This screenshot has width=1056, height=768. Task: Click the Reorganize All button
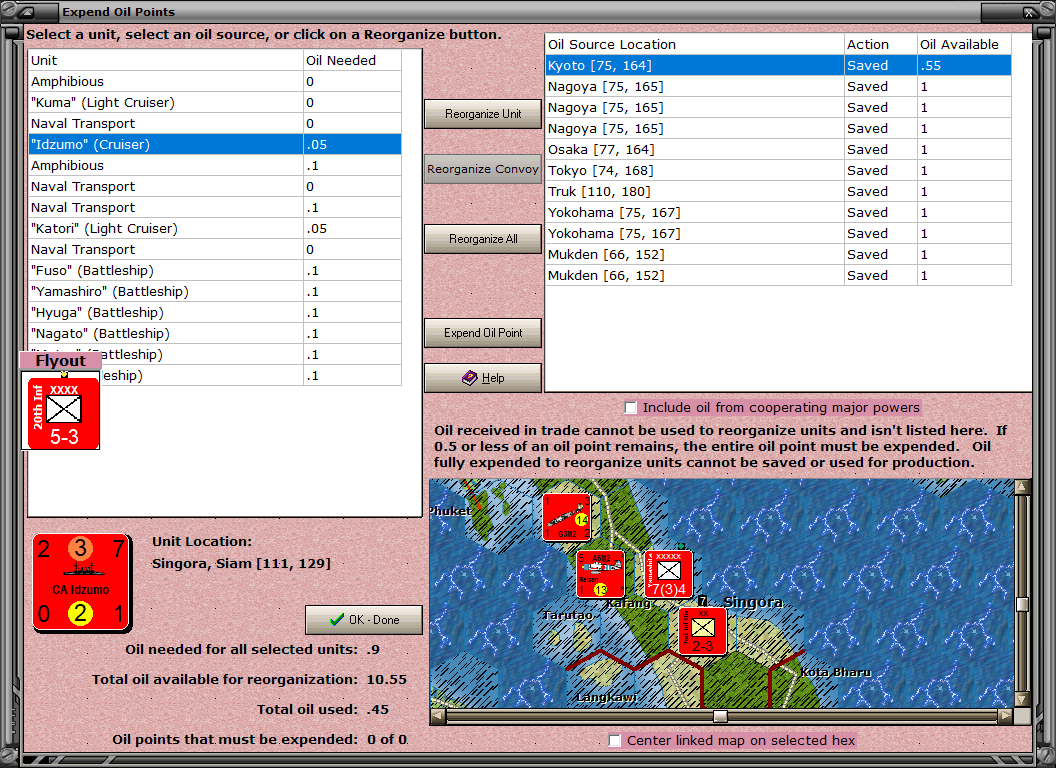pyautogui.click(x=483, y=238)
